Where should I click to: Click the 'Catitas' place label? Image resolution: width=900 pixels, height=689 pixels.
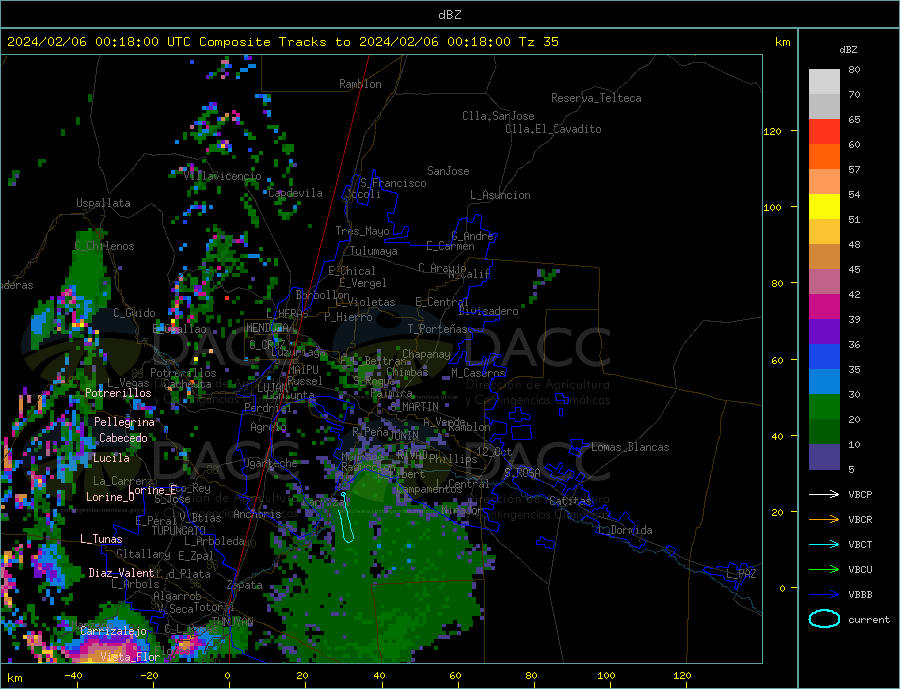pos(570,501)
